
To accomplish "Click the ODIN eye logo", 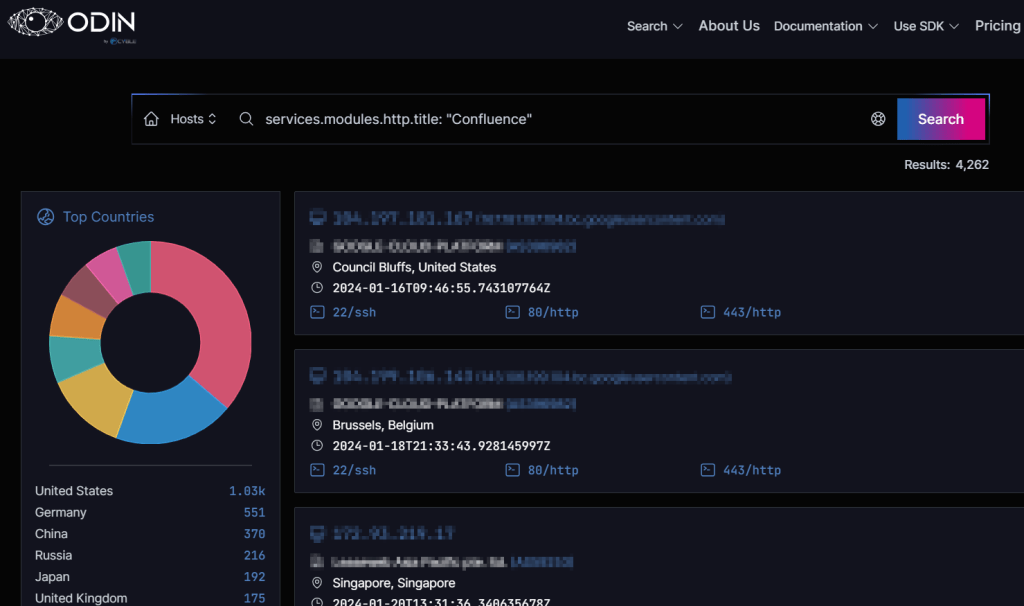I will [33, 23].
